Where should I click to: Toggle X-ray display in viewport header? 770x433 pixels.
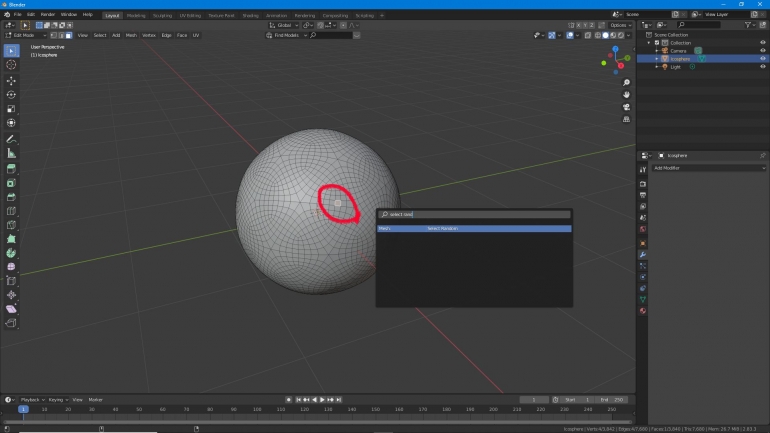point(588,35)
